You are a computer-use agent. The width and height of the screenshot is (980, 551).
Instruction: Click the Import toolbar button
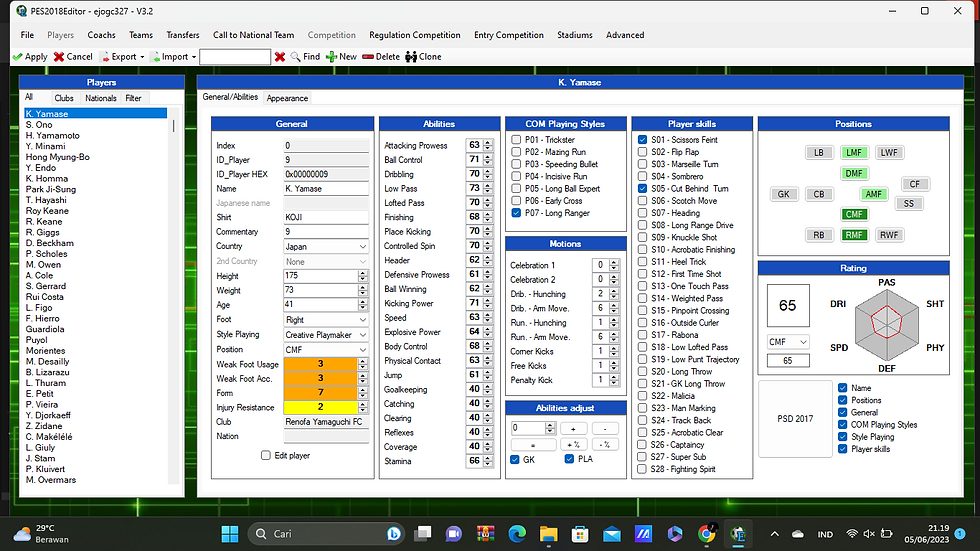coord(169,56)
